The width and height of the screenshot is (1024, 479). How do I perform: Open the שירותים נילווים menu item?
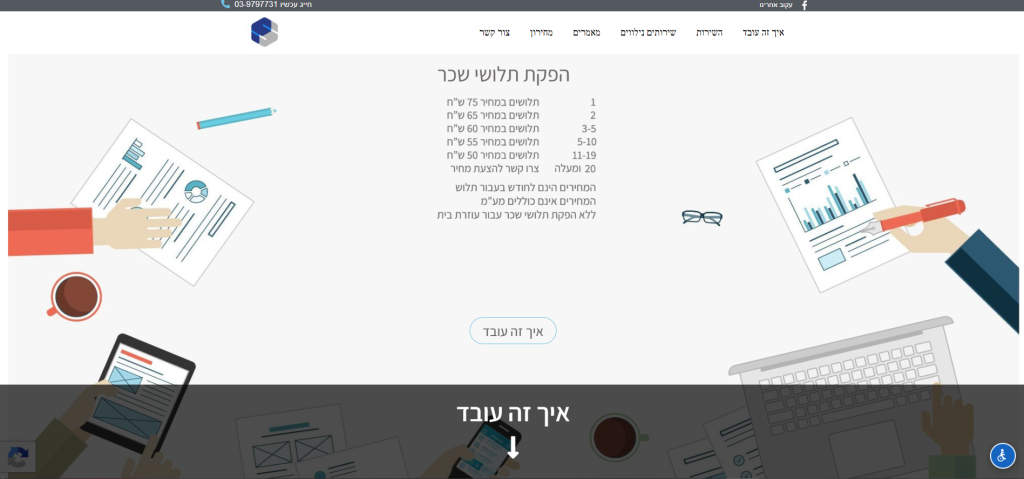pos(648,33)
